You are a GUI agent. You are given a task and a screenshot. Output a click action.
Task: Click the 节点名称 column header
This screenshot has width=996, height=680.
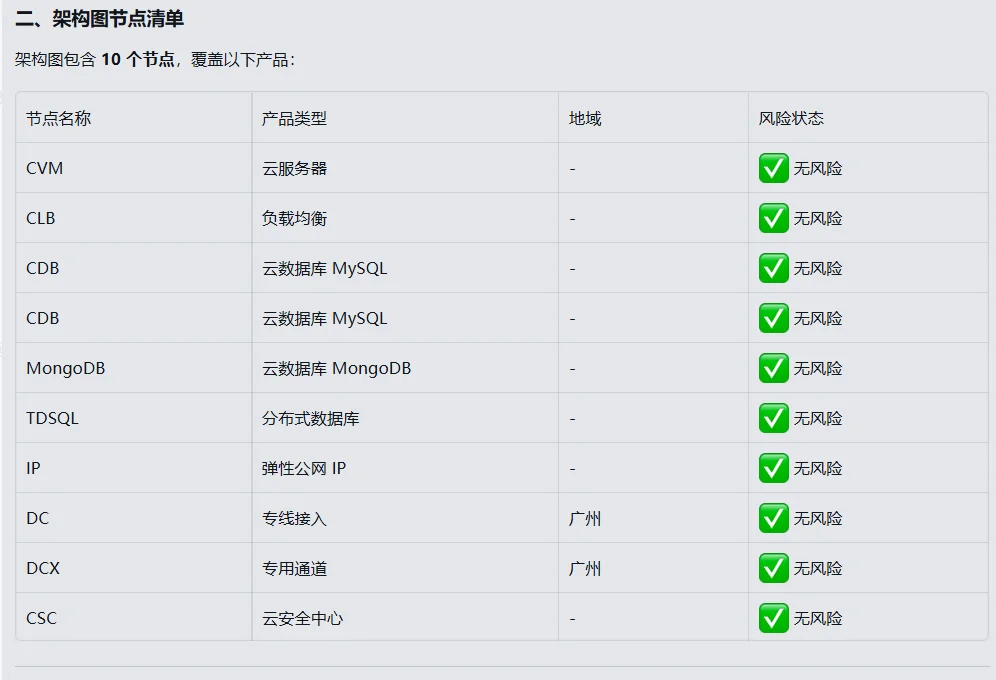point(58,118)
